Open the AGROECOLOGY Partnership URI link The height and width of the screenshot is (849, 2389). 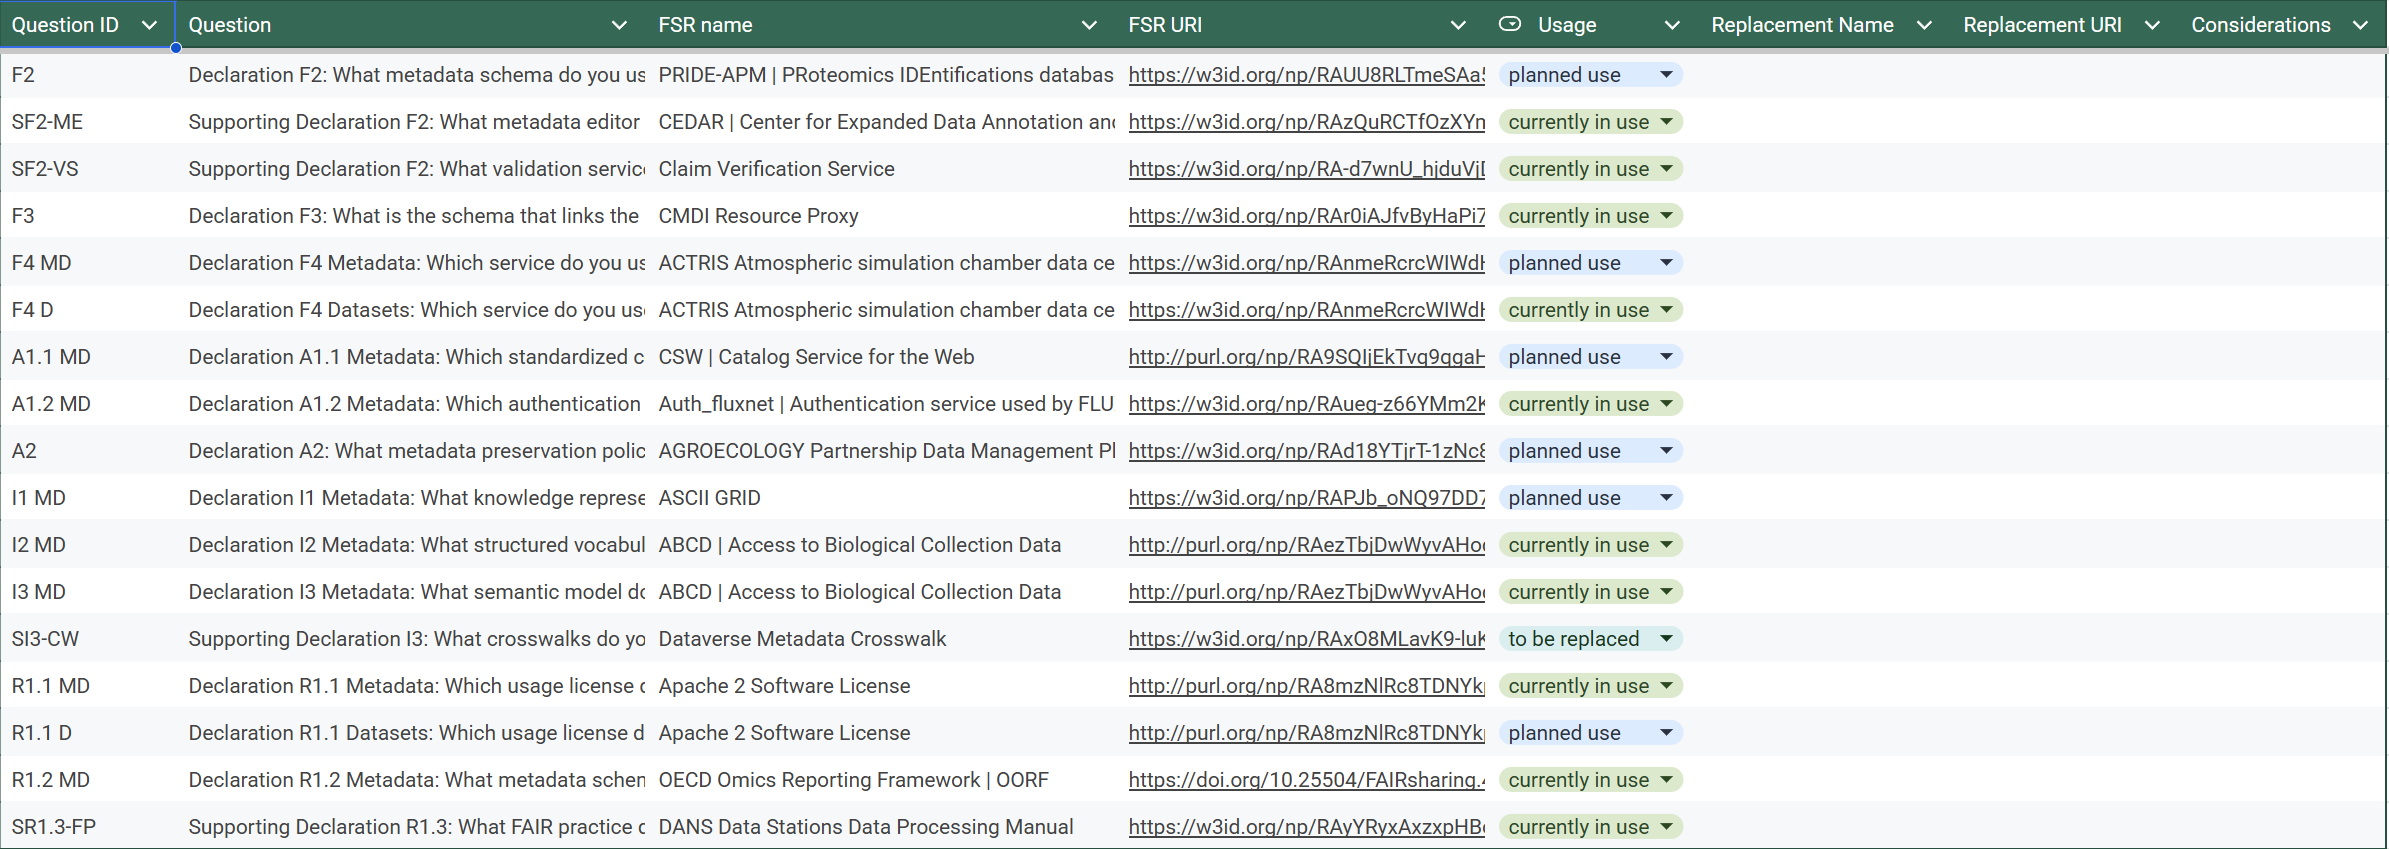(x=1307, y=451)
